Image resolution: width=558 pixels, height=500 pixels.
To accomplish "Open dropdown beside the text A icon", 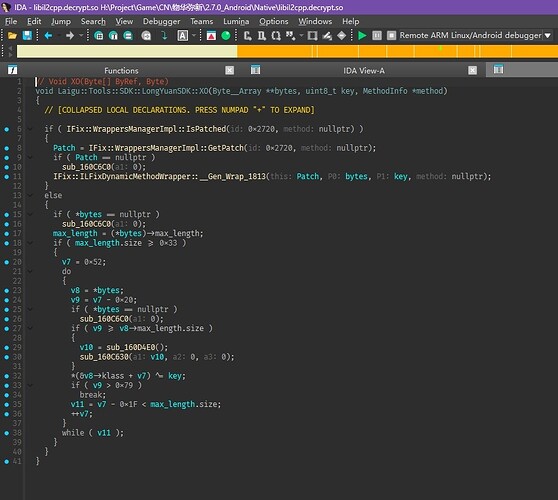I will pyautogui.click(x=194, y=36).
